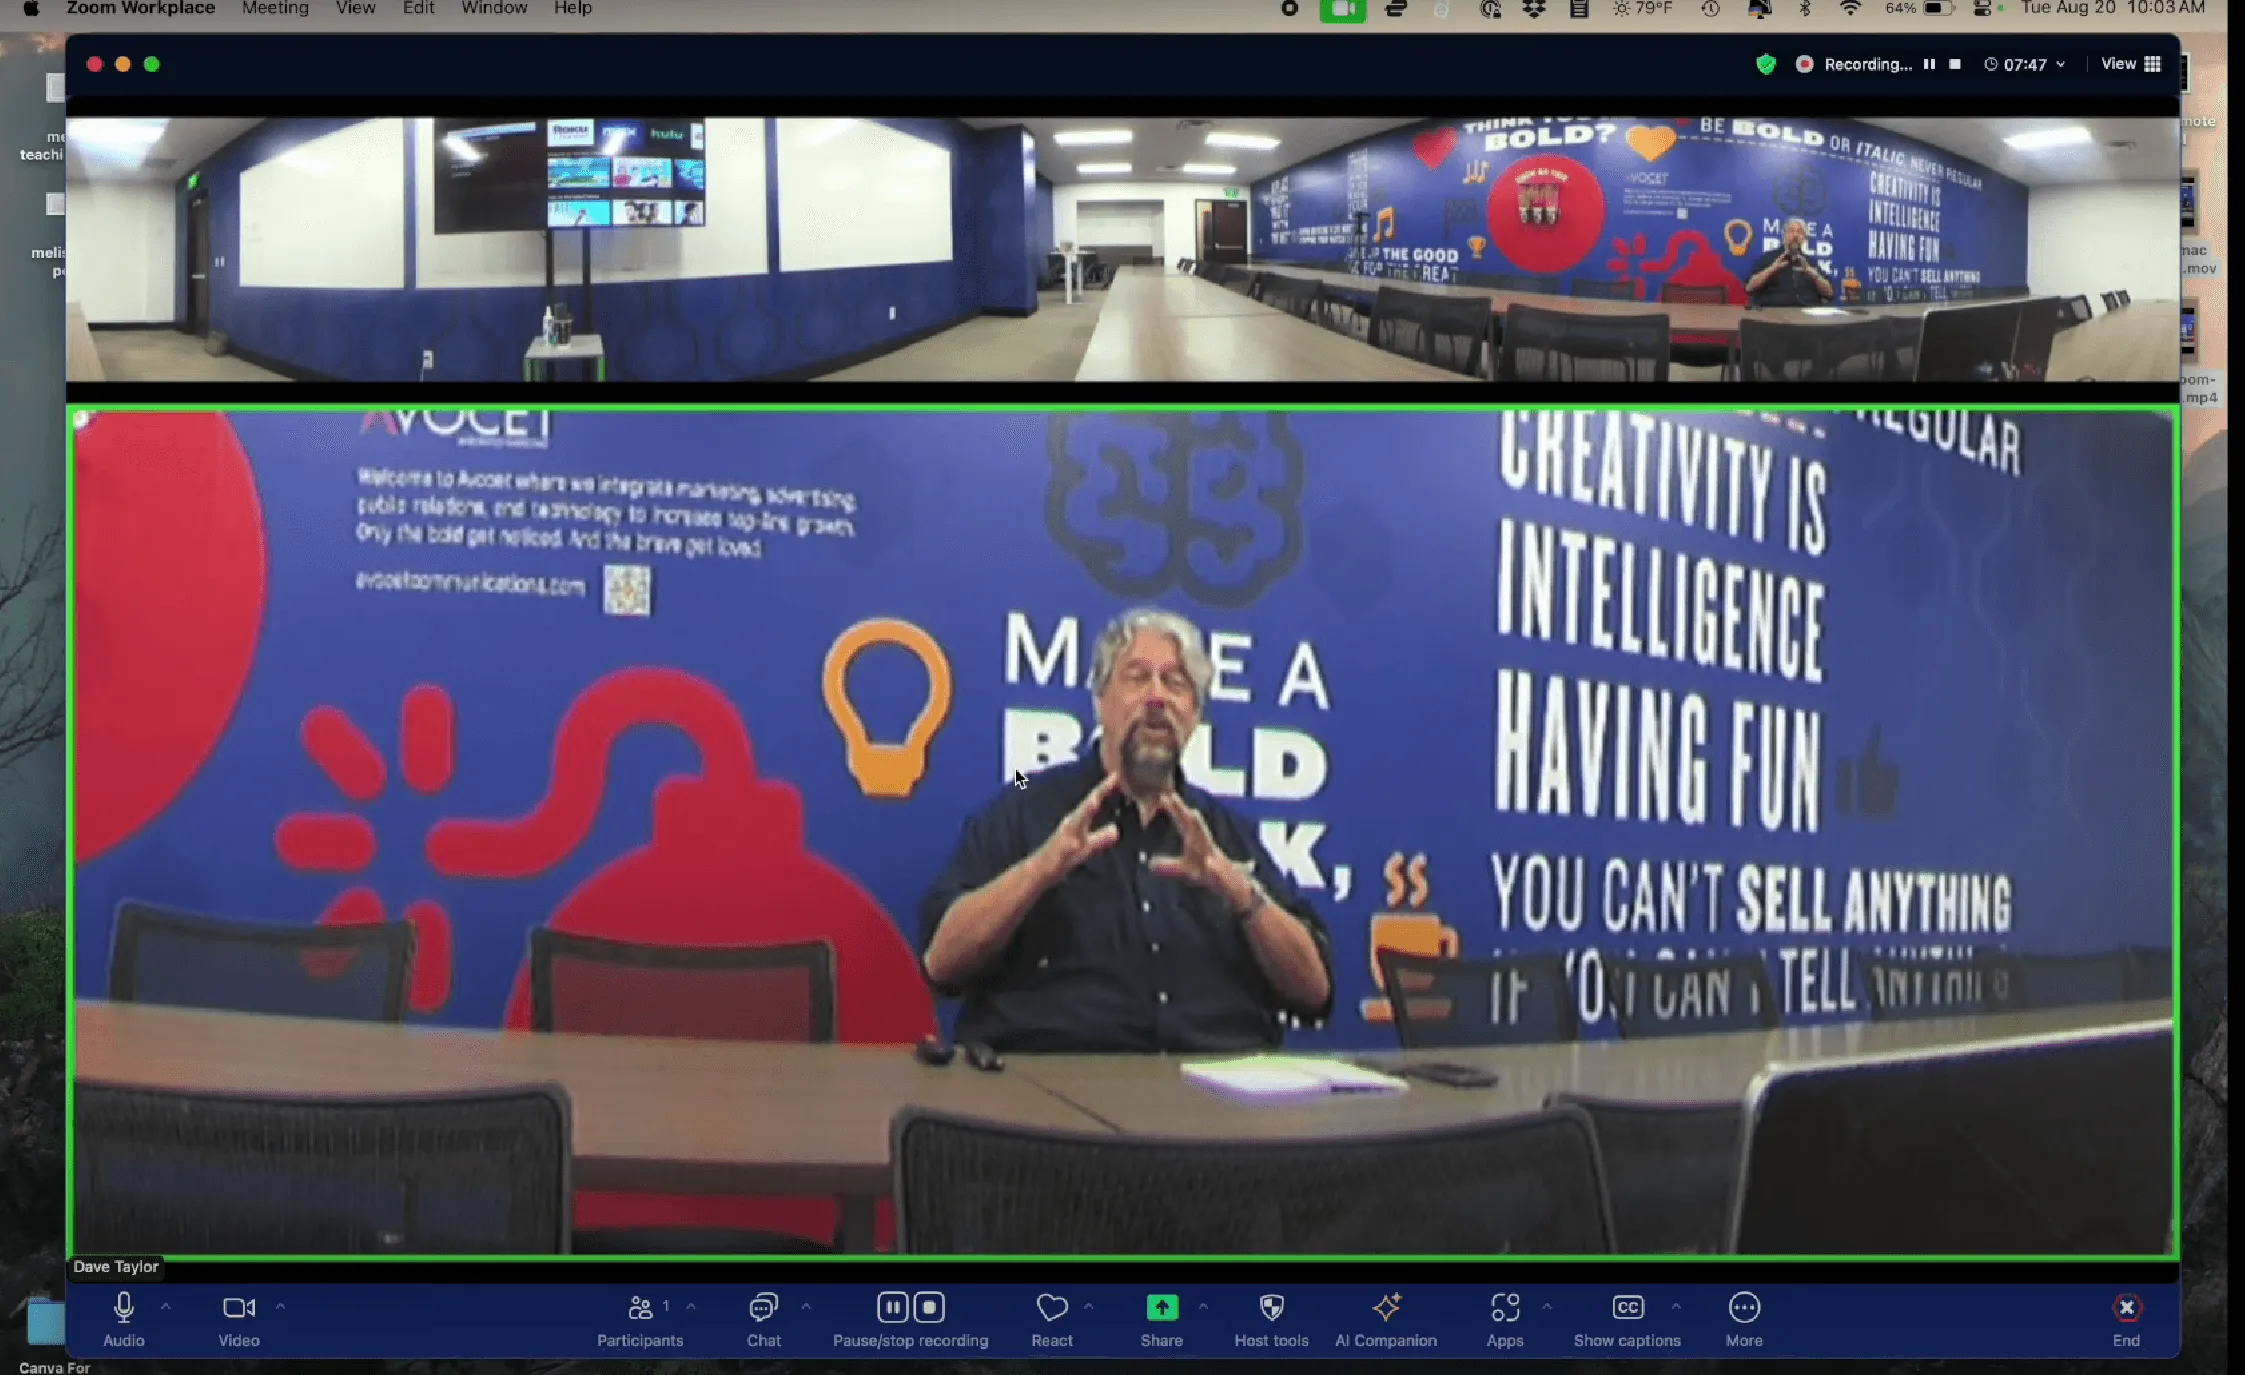
Task: Expand chat options chevron beside Chat
Action: [x=806, y=1306]
